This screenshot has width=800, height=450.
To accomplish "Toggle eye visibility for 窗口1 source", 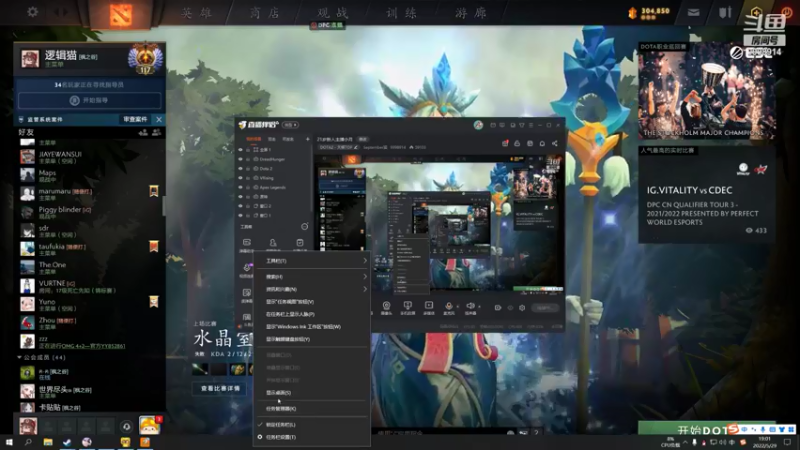I will [240, 215].
